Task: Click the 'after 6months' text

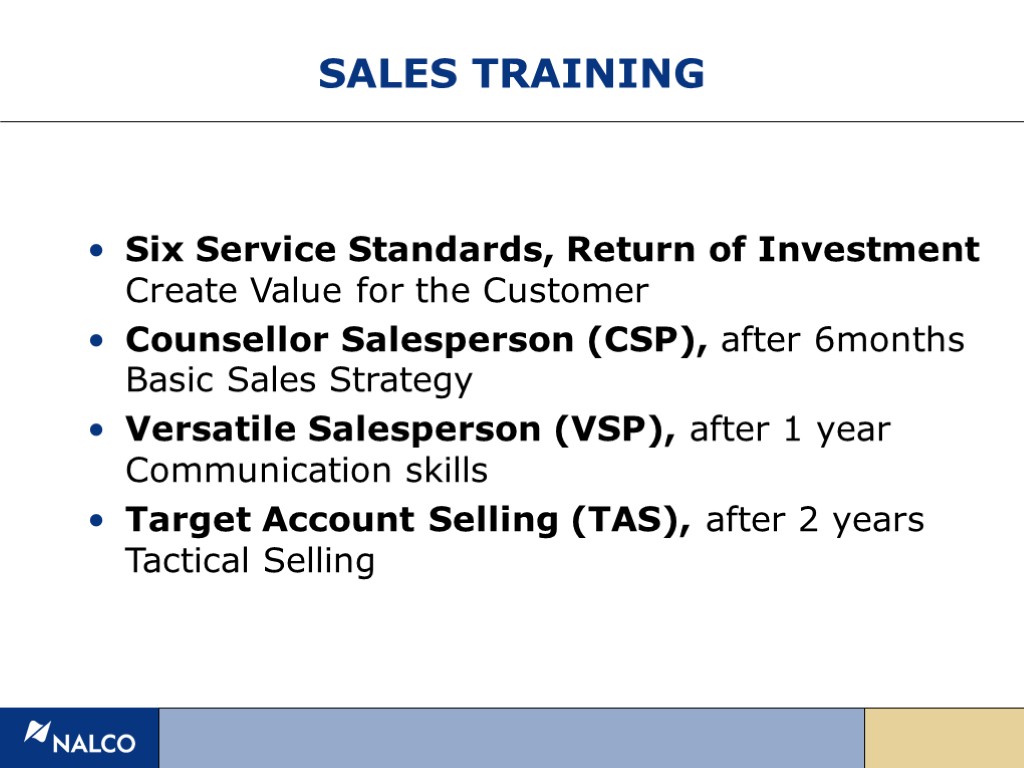Action: [x=843, y=340]
